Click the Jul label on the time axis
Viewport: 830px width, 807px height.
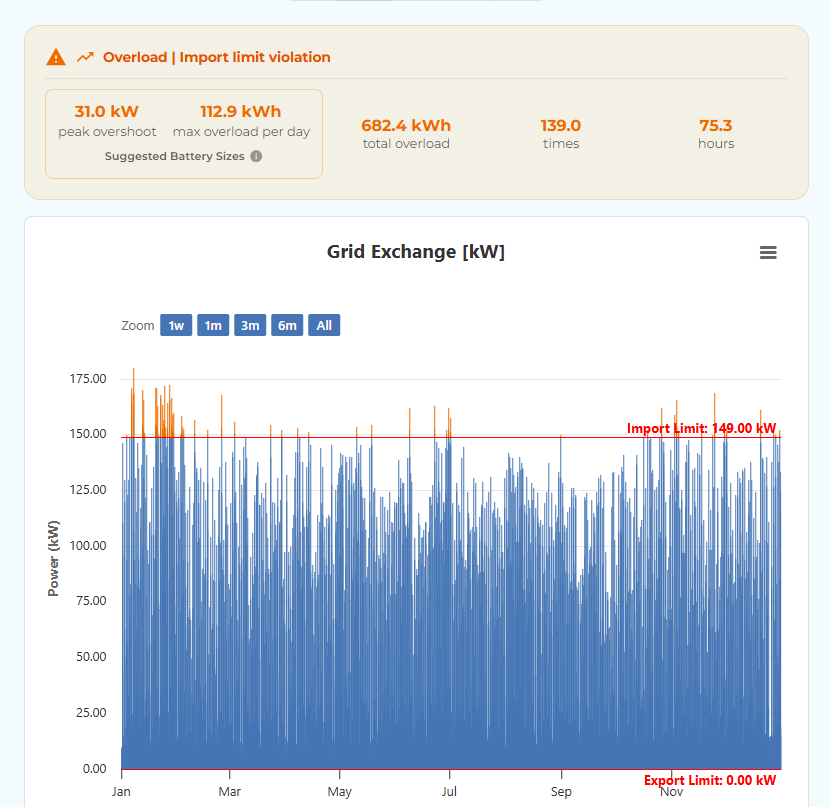(450, 791)
